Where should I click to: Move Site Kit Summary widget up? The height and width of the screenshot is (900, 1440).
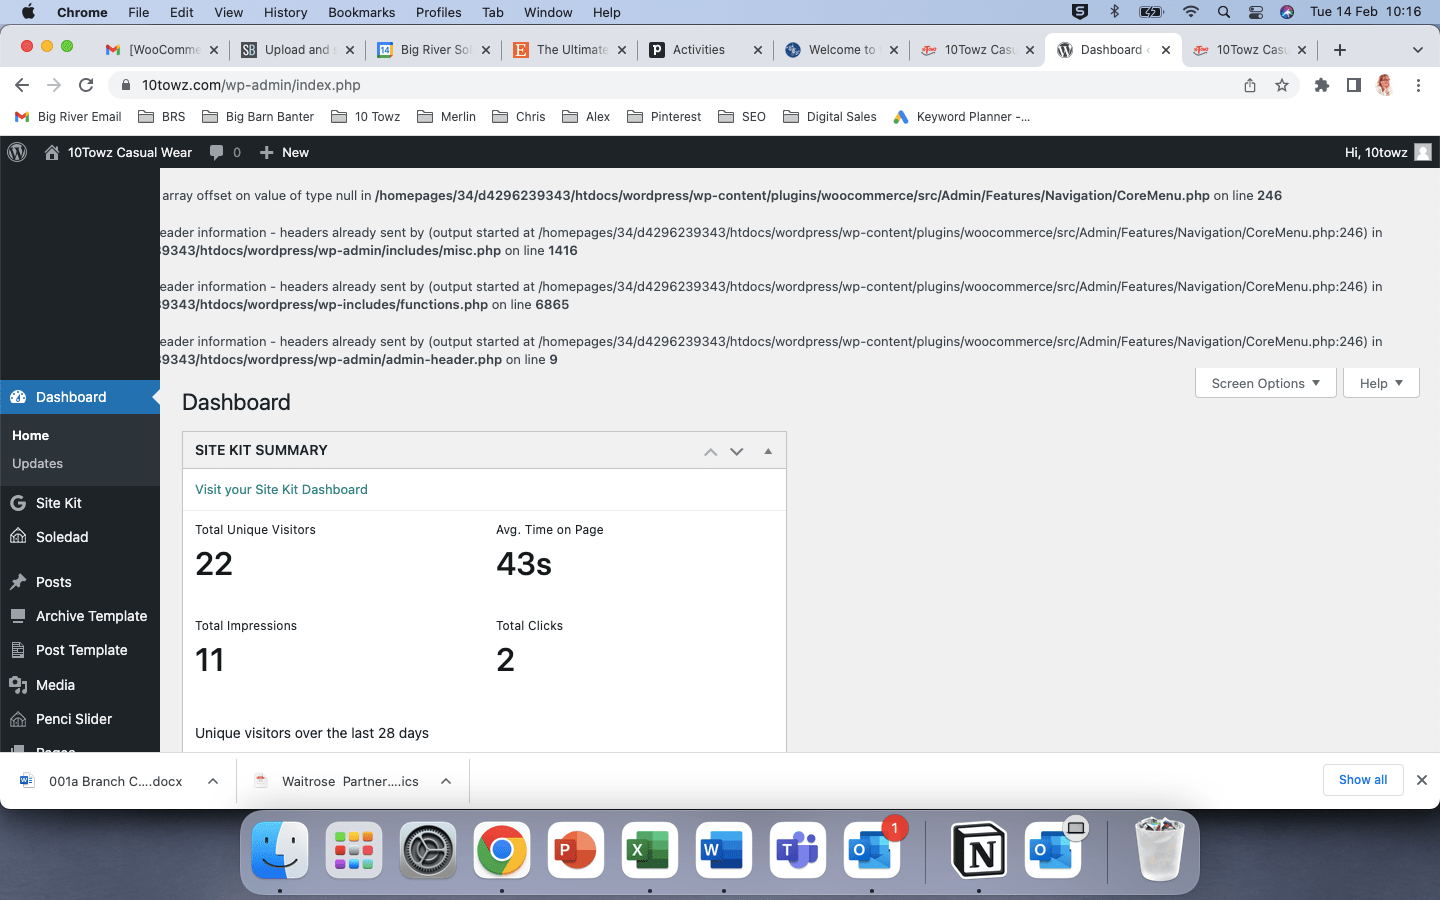pyautogui.click(x=710, y=451)
